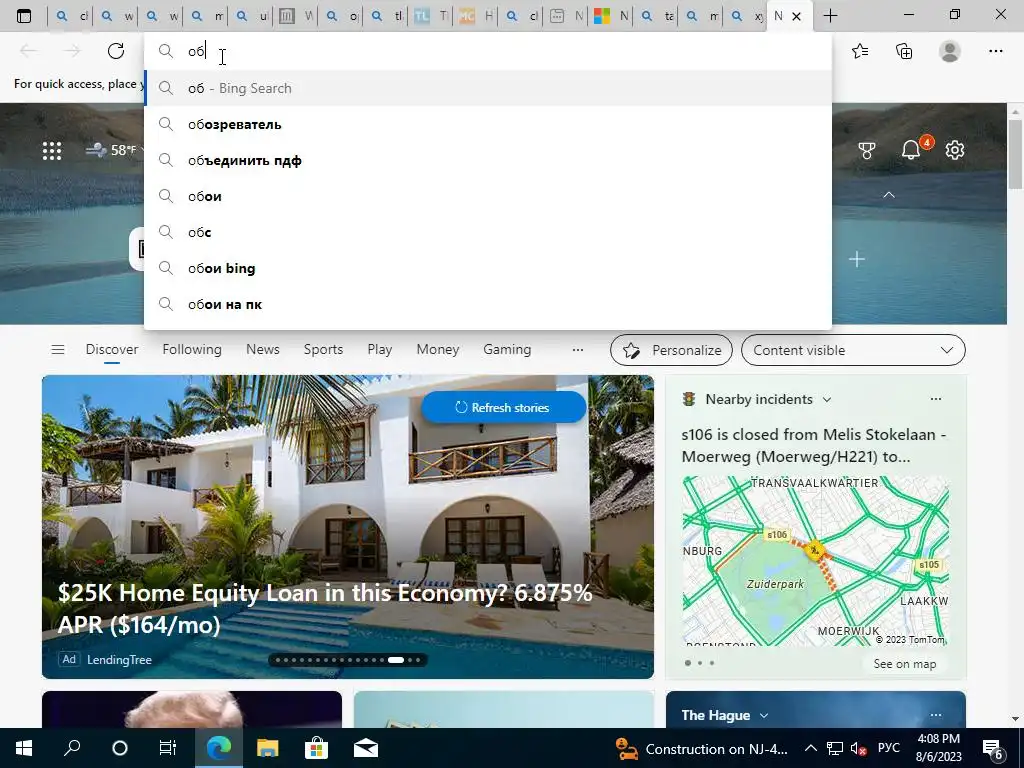The width and height of the screenshot is (1024, 768).
Task: Show more feed categories via ellipsis
Action: tap(577, 350)
